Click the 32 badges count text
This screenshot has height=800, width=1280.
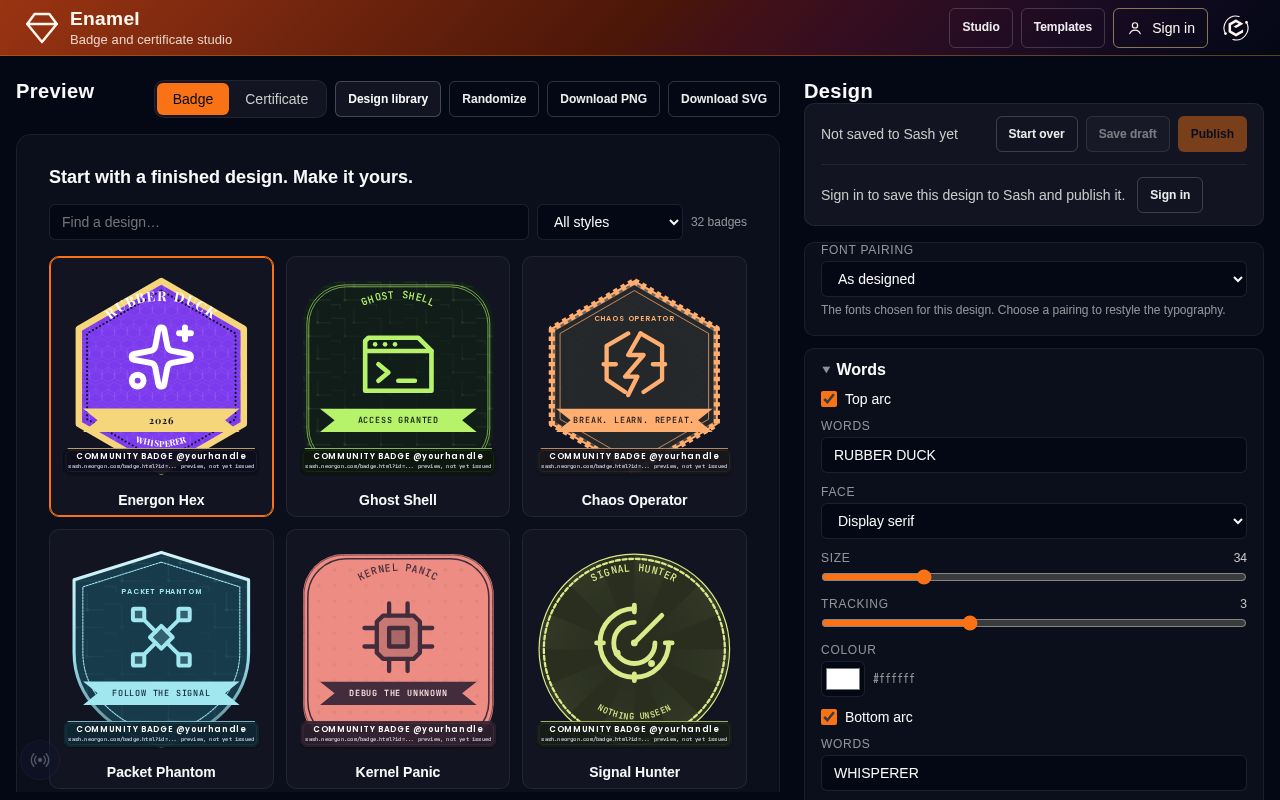coord(719,222)
